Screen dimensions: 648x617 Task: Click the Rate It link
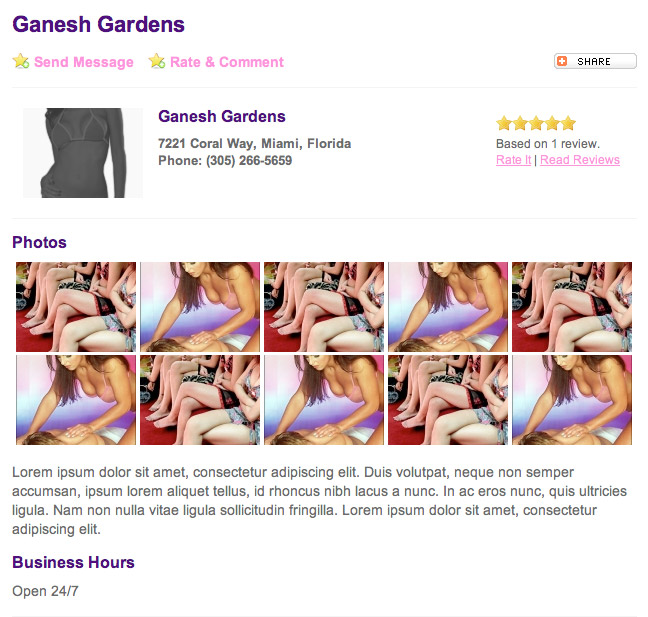point(513,160)
